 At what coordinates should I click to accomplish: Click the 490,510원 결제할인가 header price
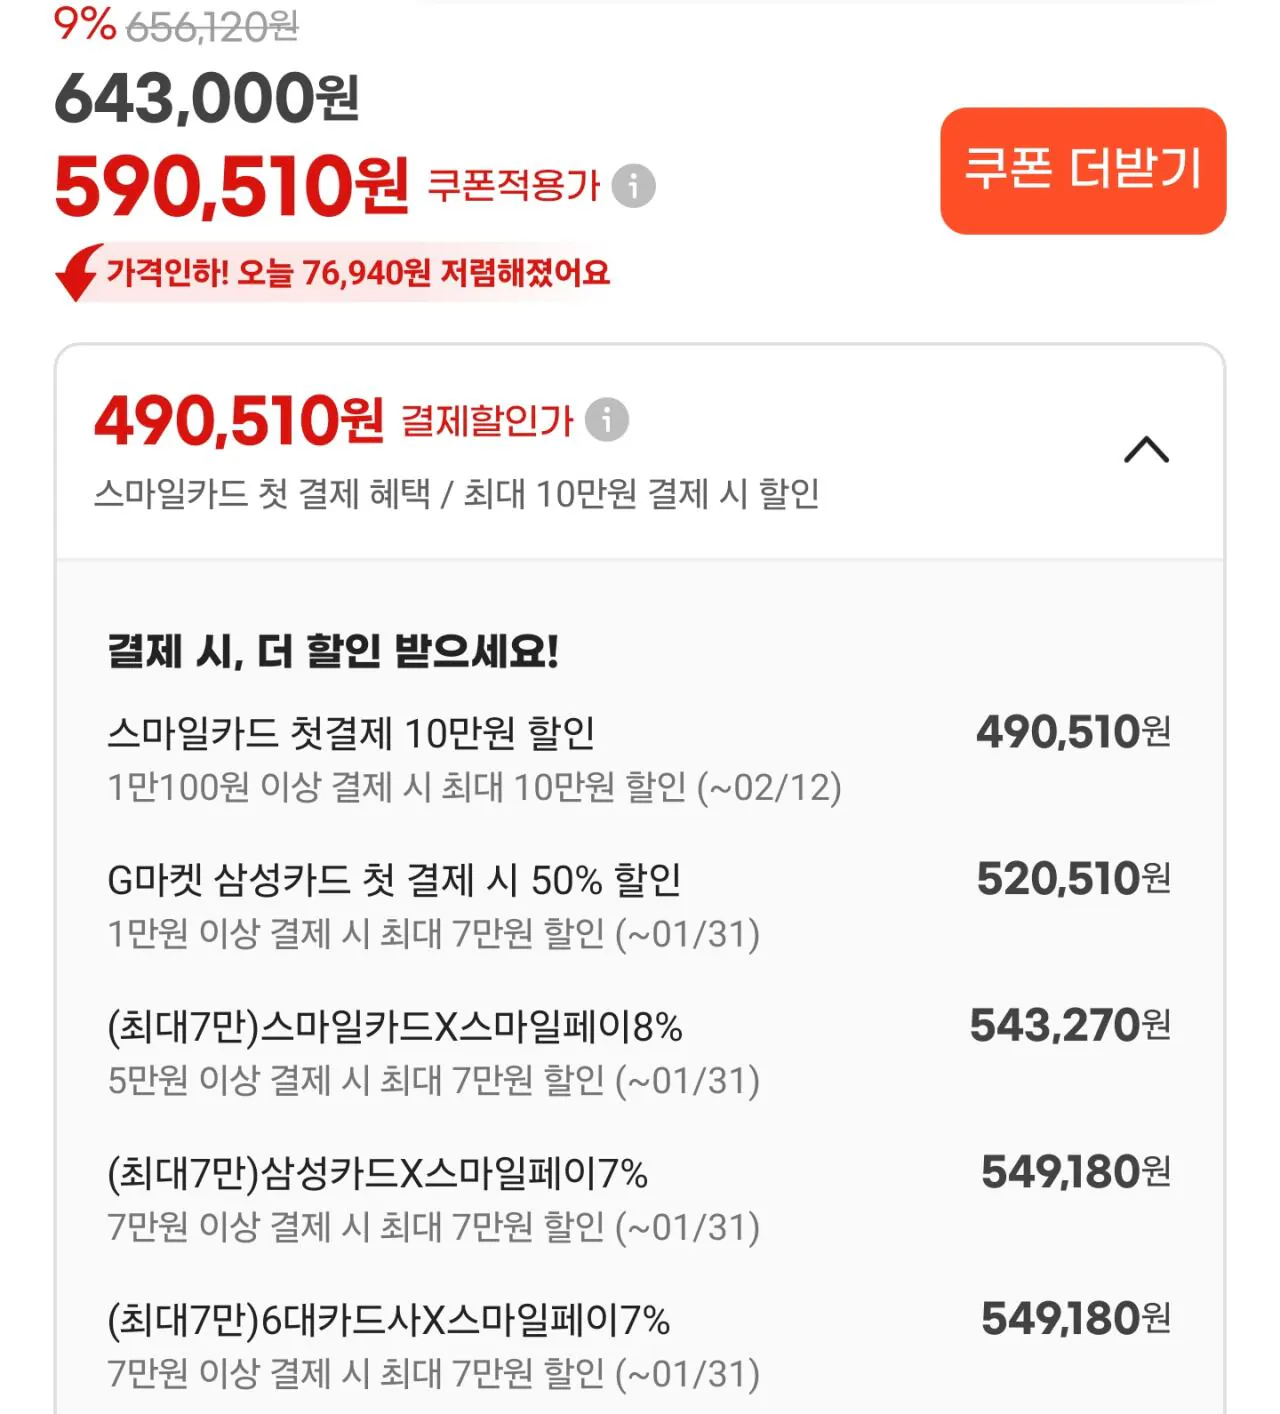click(x=239, y=421)
